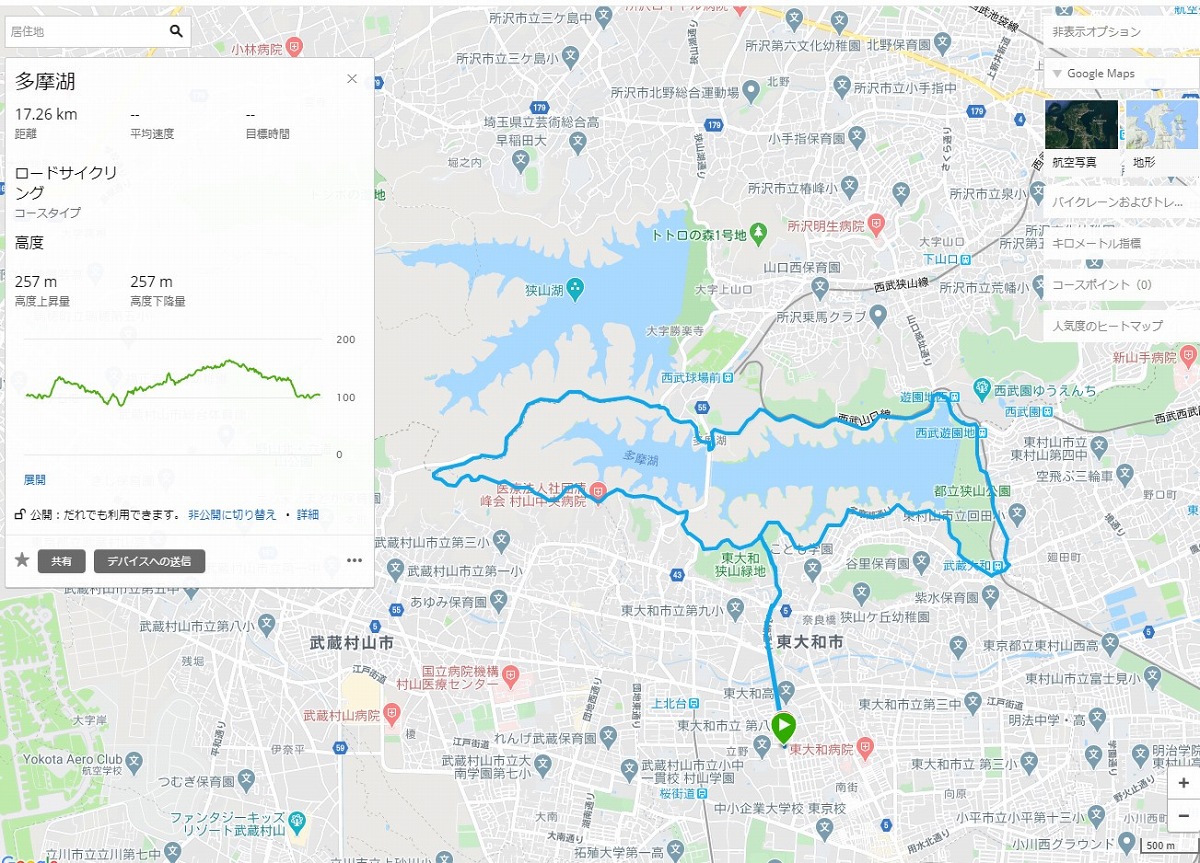Zoom out with the minus button
The height and width of the screenshot is (863, 1200).
tap(1184, 814)
